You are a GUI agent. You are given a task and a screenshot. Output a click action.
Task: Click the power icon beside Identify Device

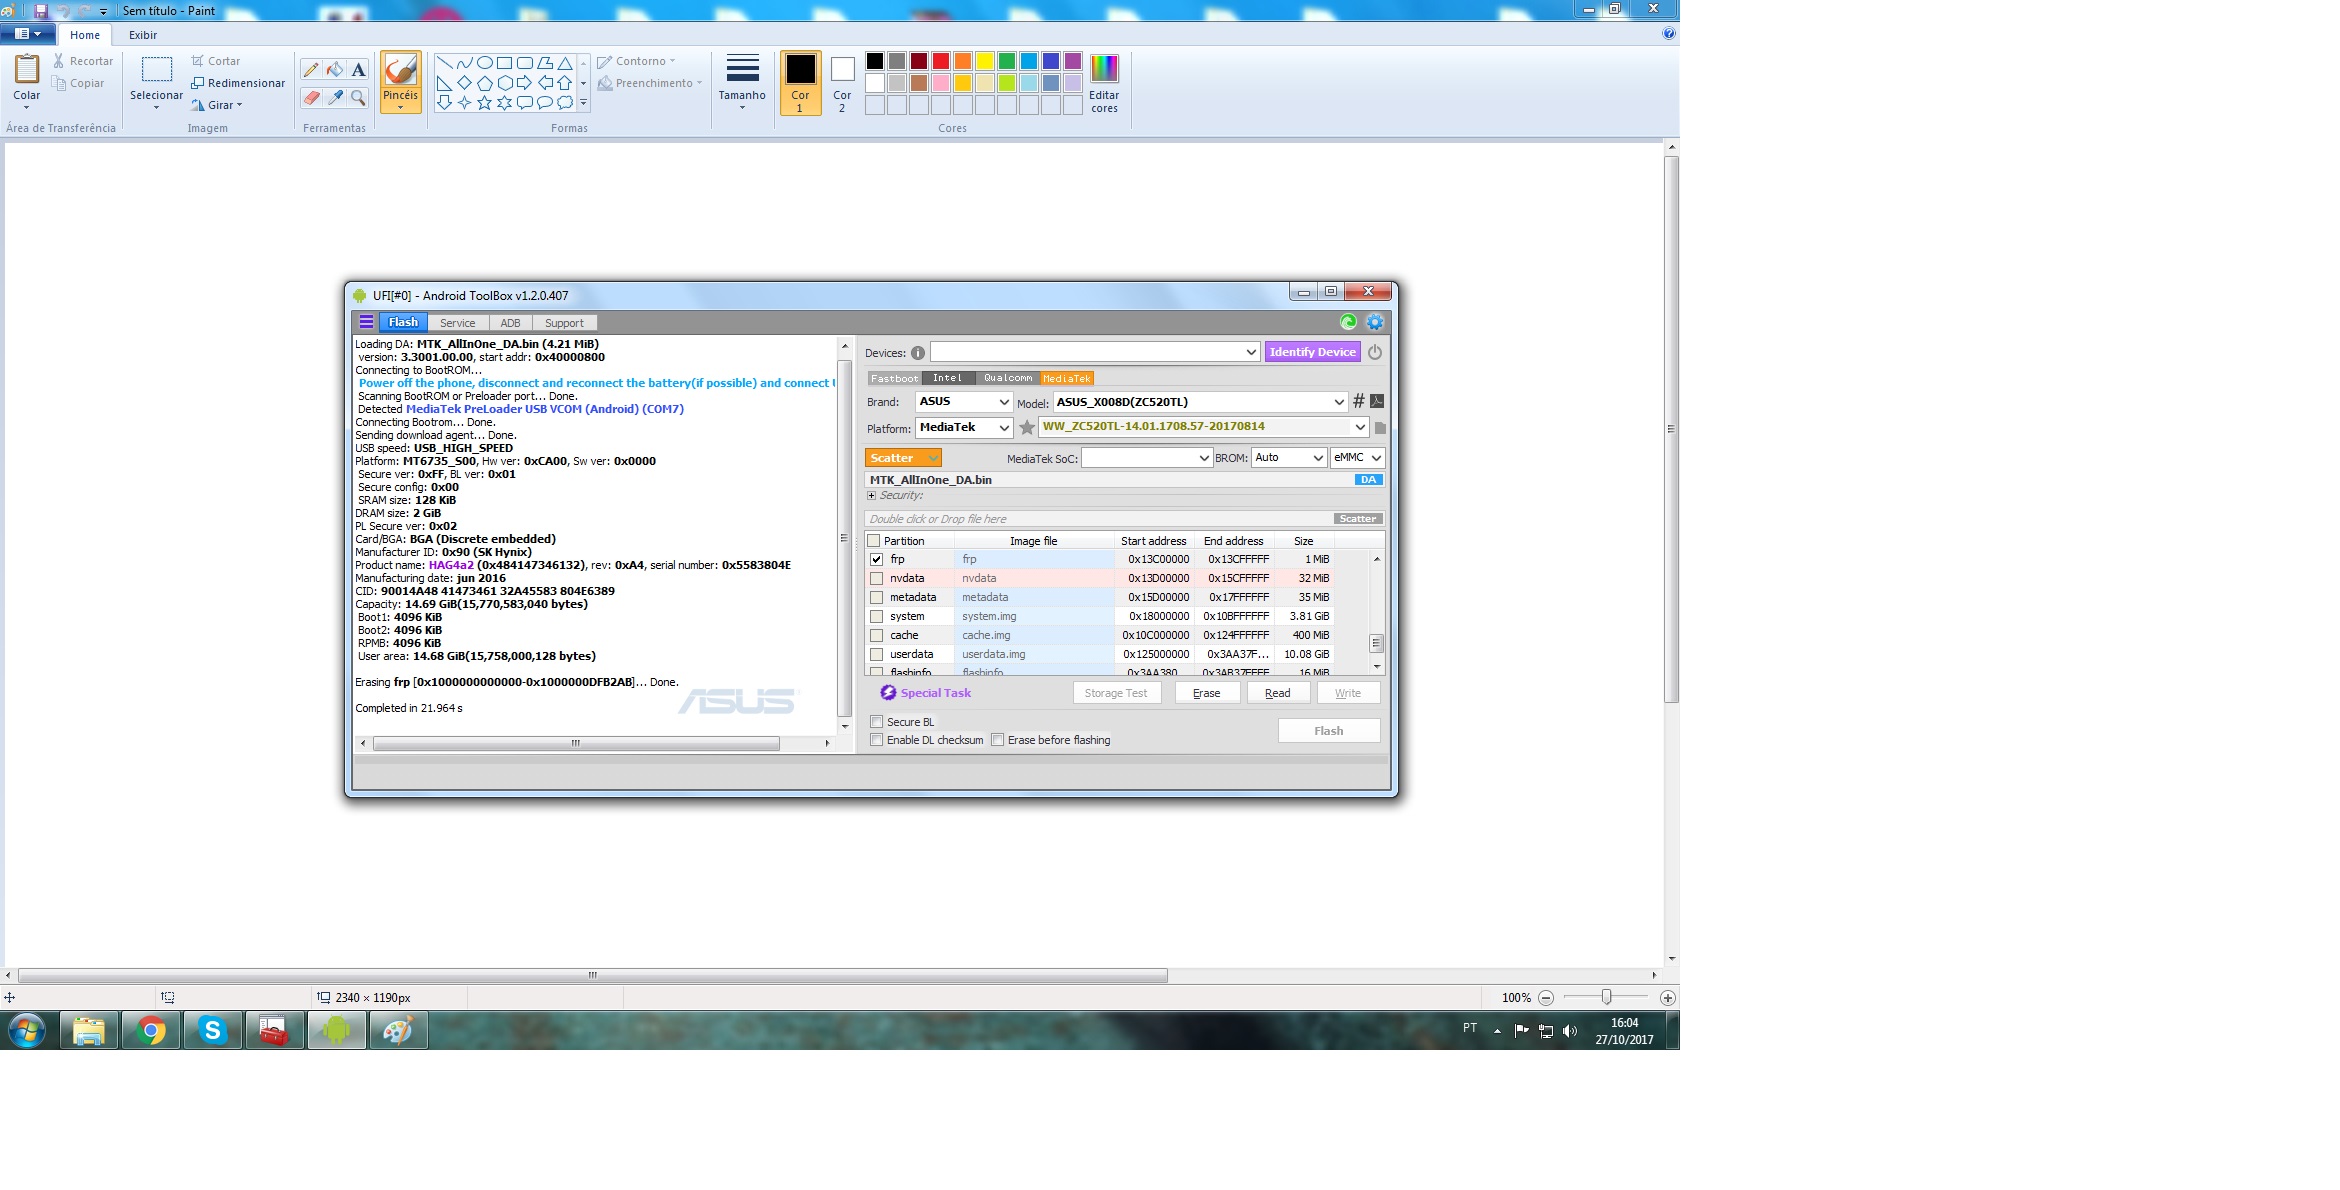[1375, 352]
